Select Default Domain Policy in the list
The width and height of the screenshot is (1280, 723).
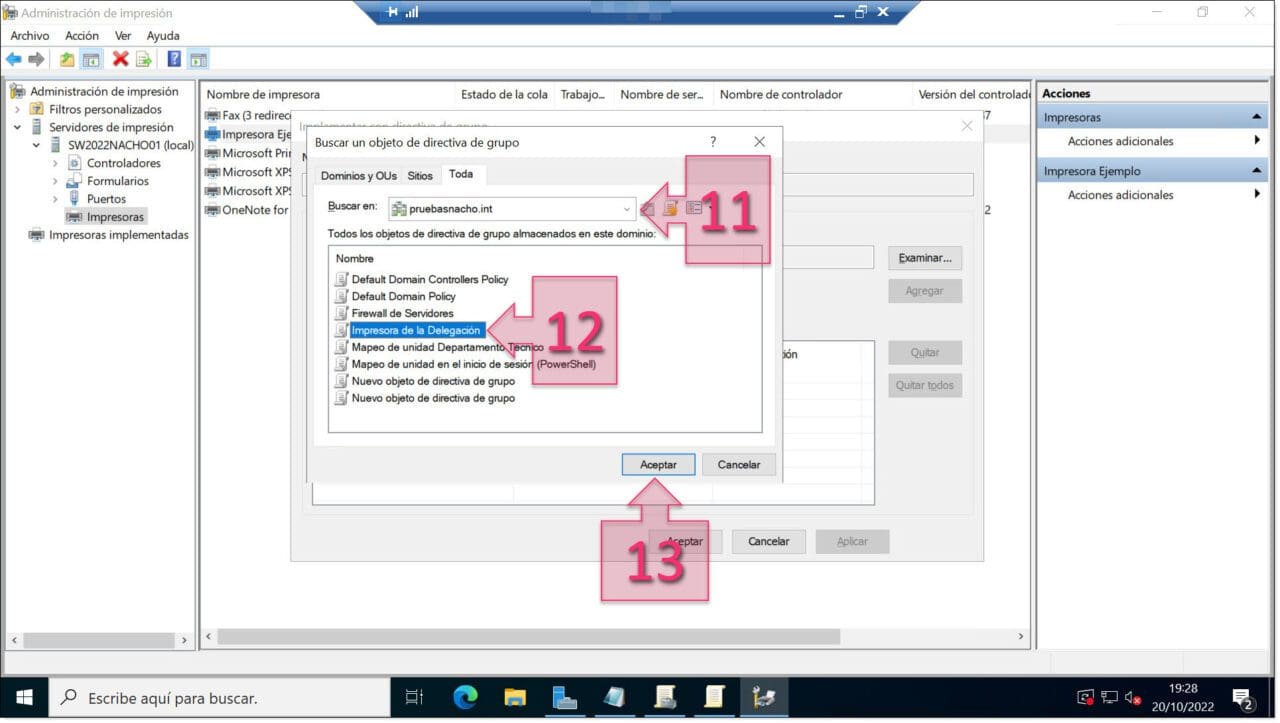403,296
